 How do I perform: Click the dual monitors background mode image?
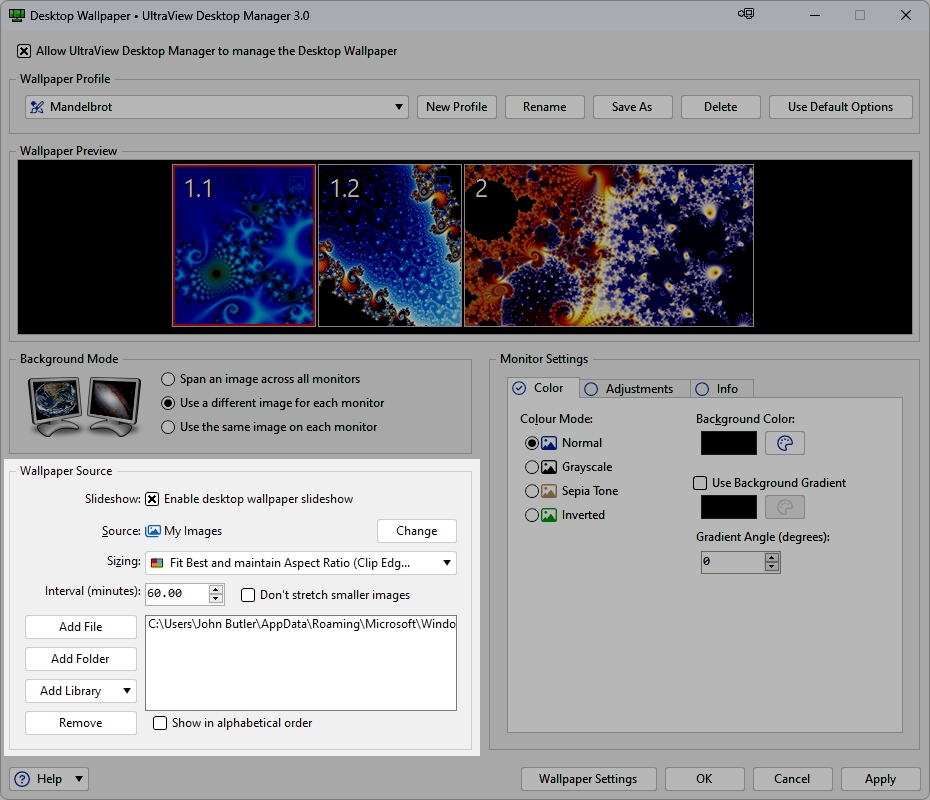pyautogui.click(x=84, y=405)
